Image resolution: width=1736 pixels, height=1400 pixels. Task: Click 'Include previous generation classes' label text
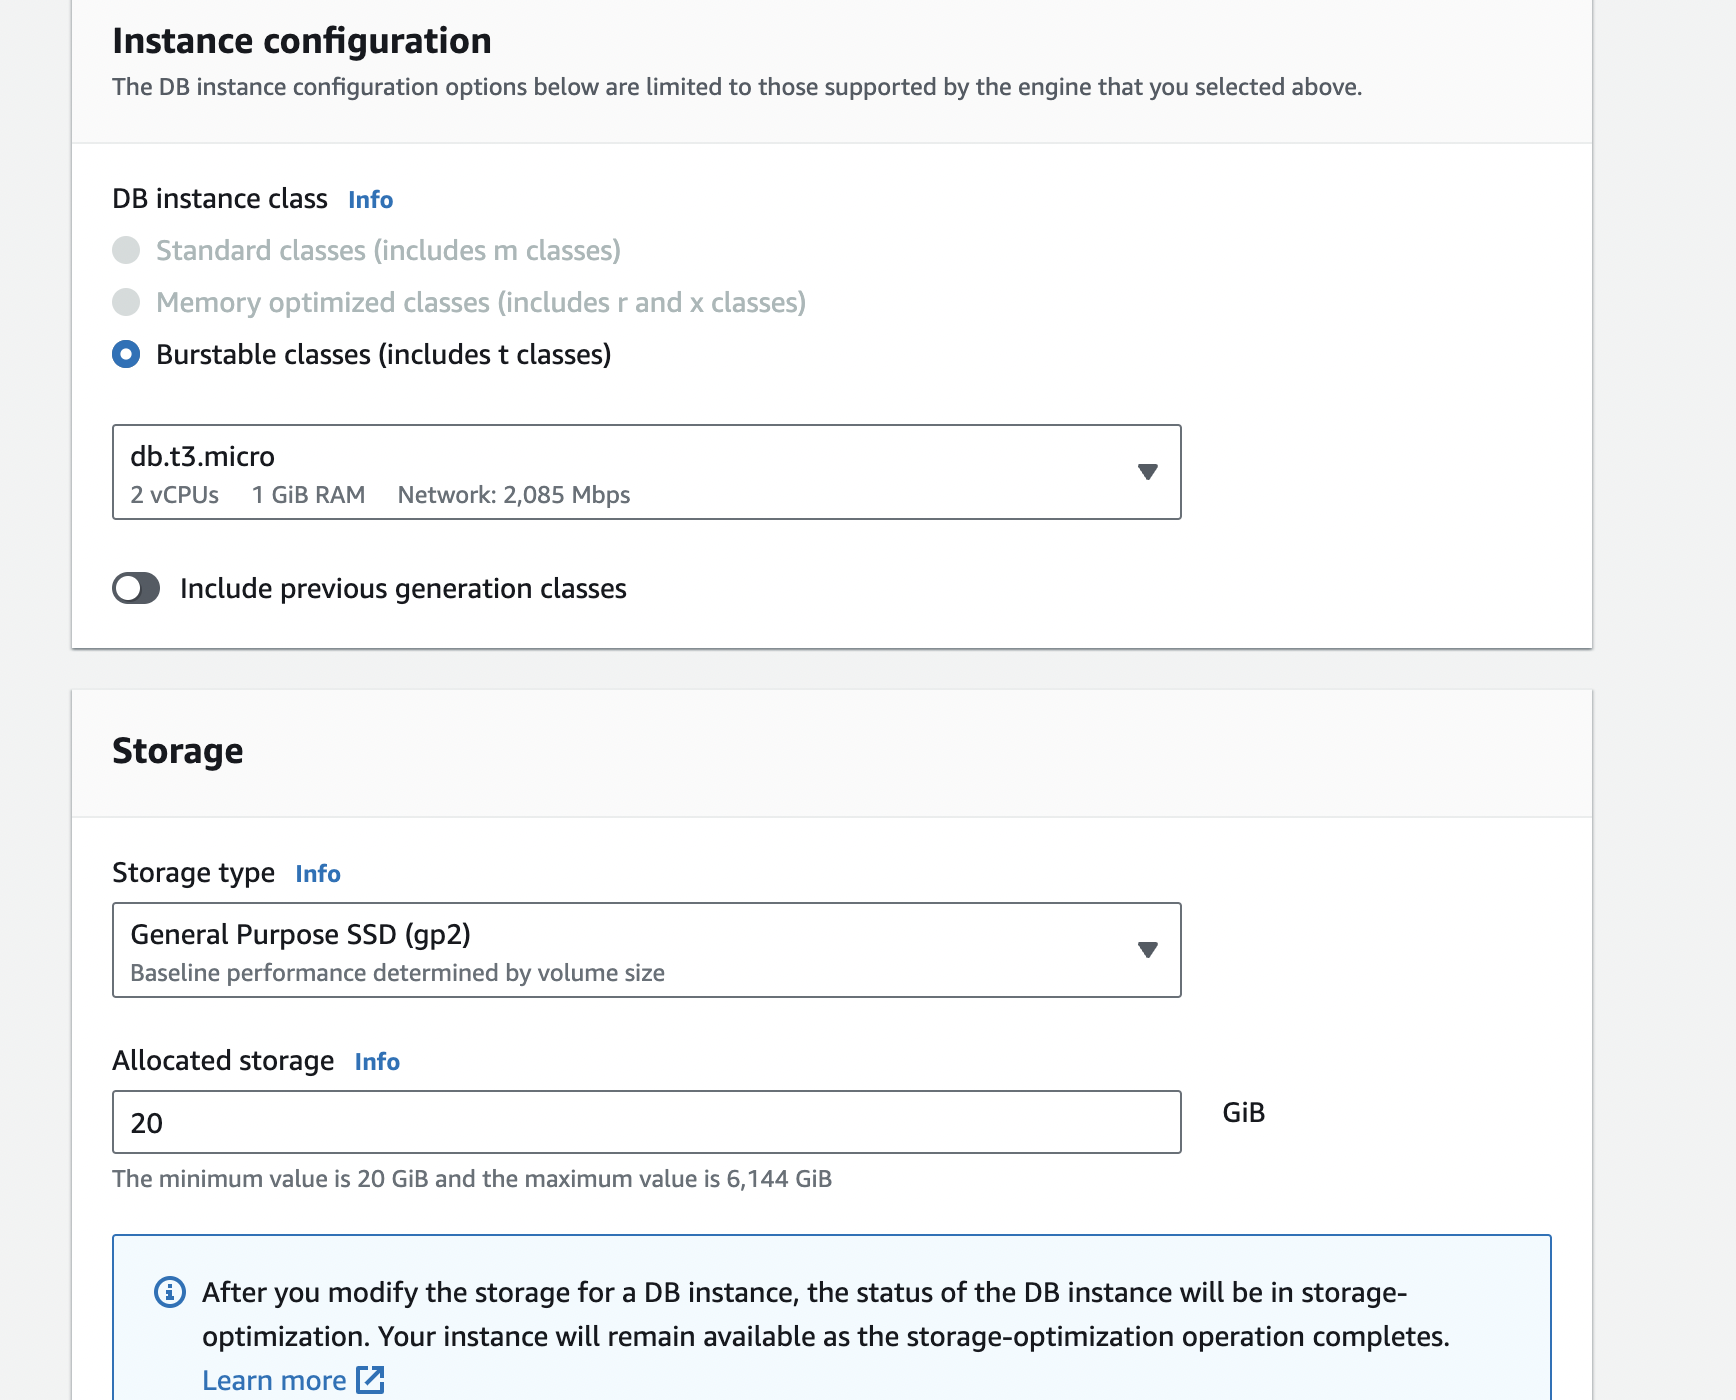(x=403, y=589)
